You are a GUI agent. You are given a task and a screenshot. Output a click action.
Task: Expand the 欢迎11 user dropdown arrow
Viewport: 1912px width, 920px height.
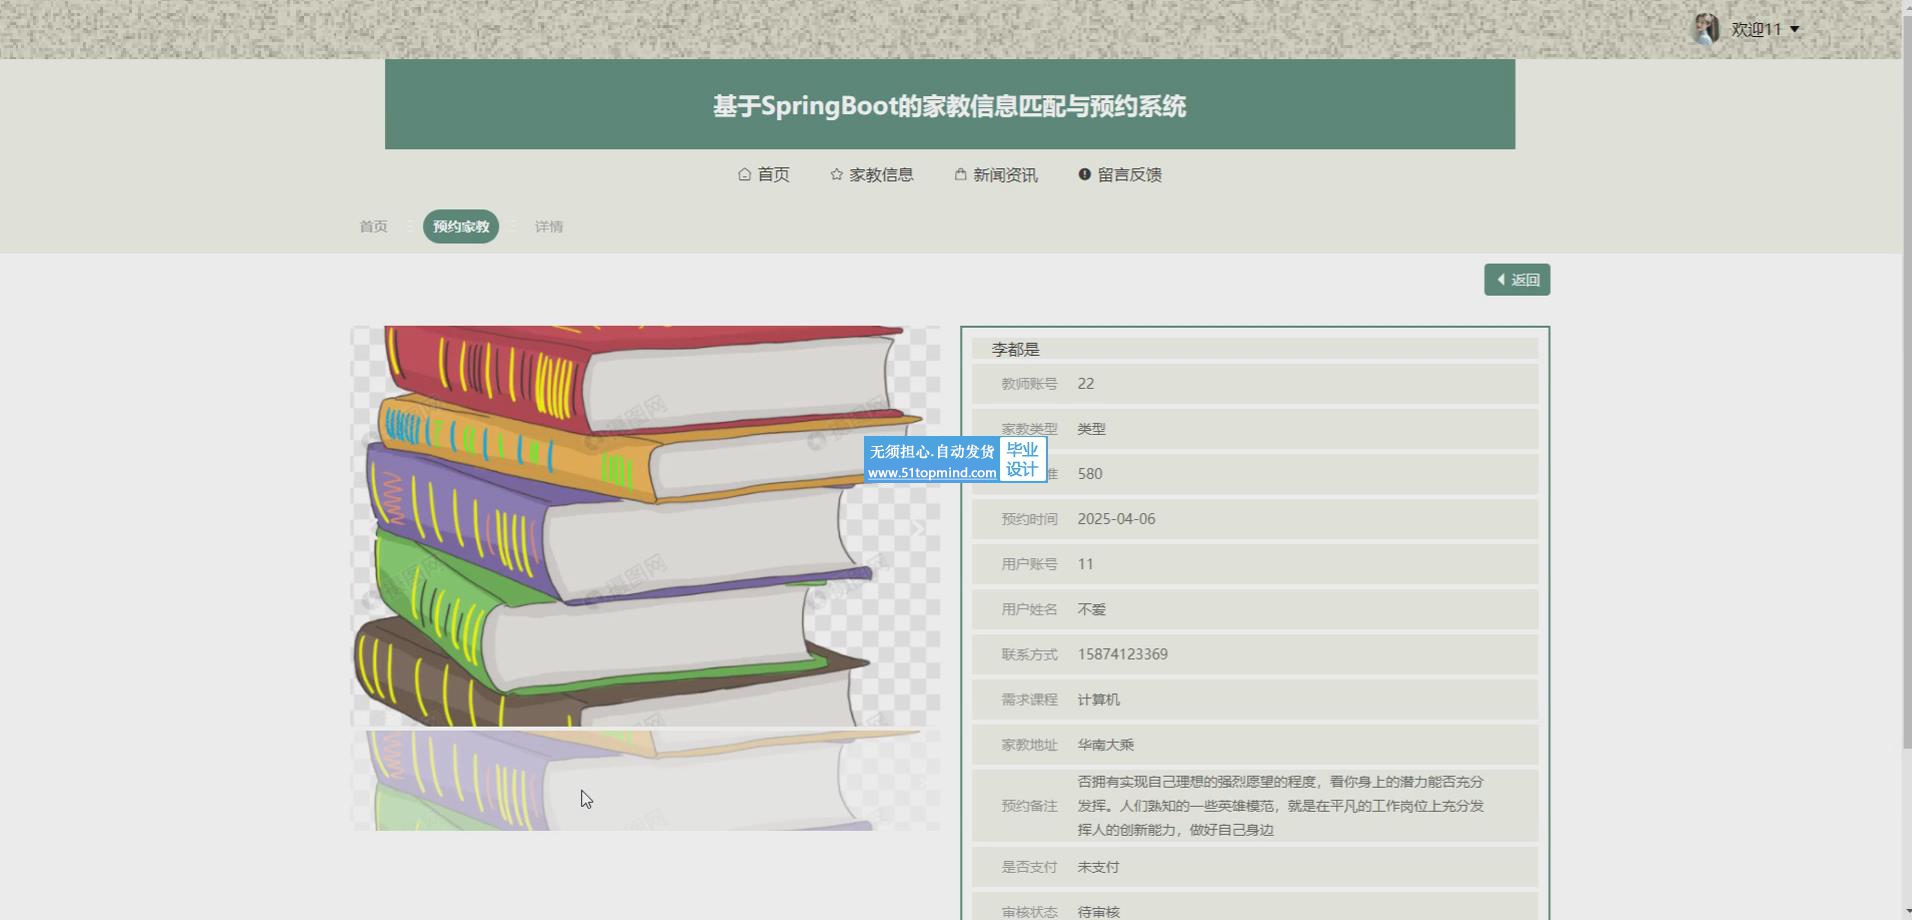1795,29
